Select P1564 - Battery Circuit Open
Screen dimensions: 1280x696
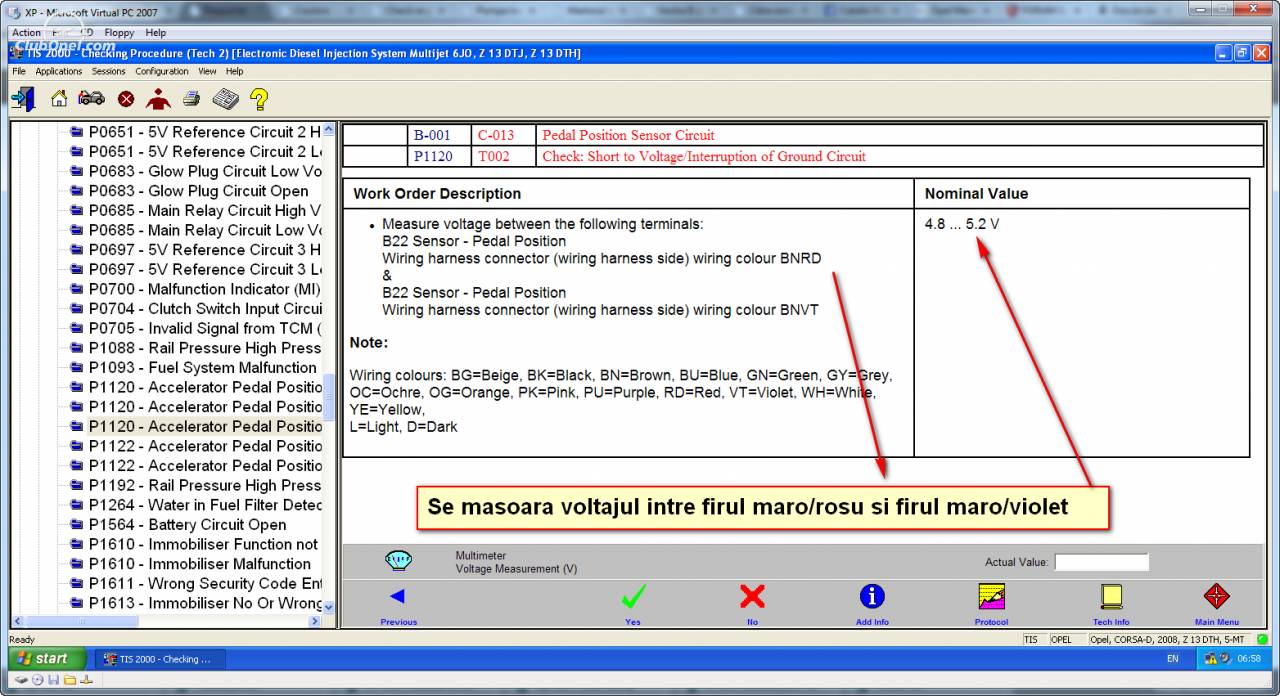tap(187, 524)
